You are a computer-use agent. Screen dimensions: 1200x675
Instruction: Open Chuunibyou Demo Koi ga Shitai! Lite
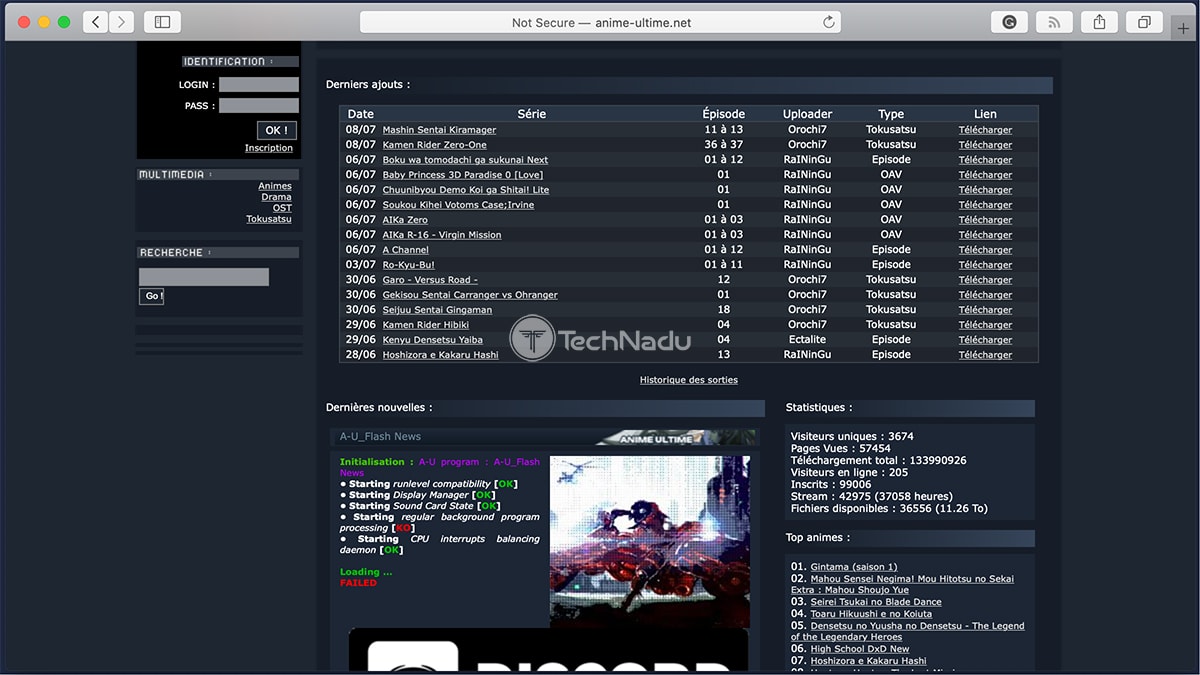point(466,190)
